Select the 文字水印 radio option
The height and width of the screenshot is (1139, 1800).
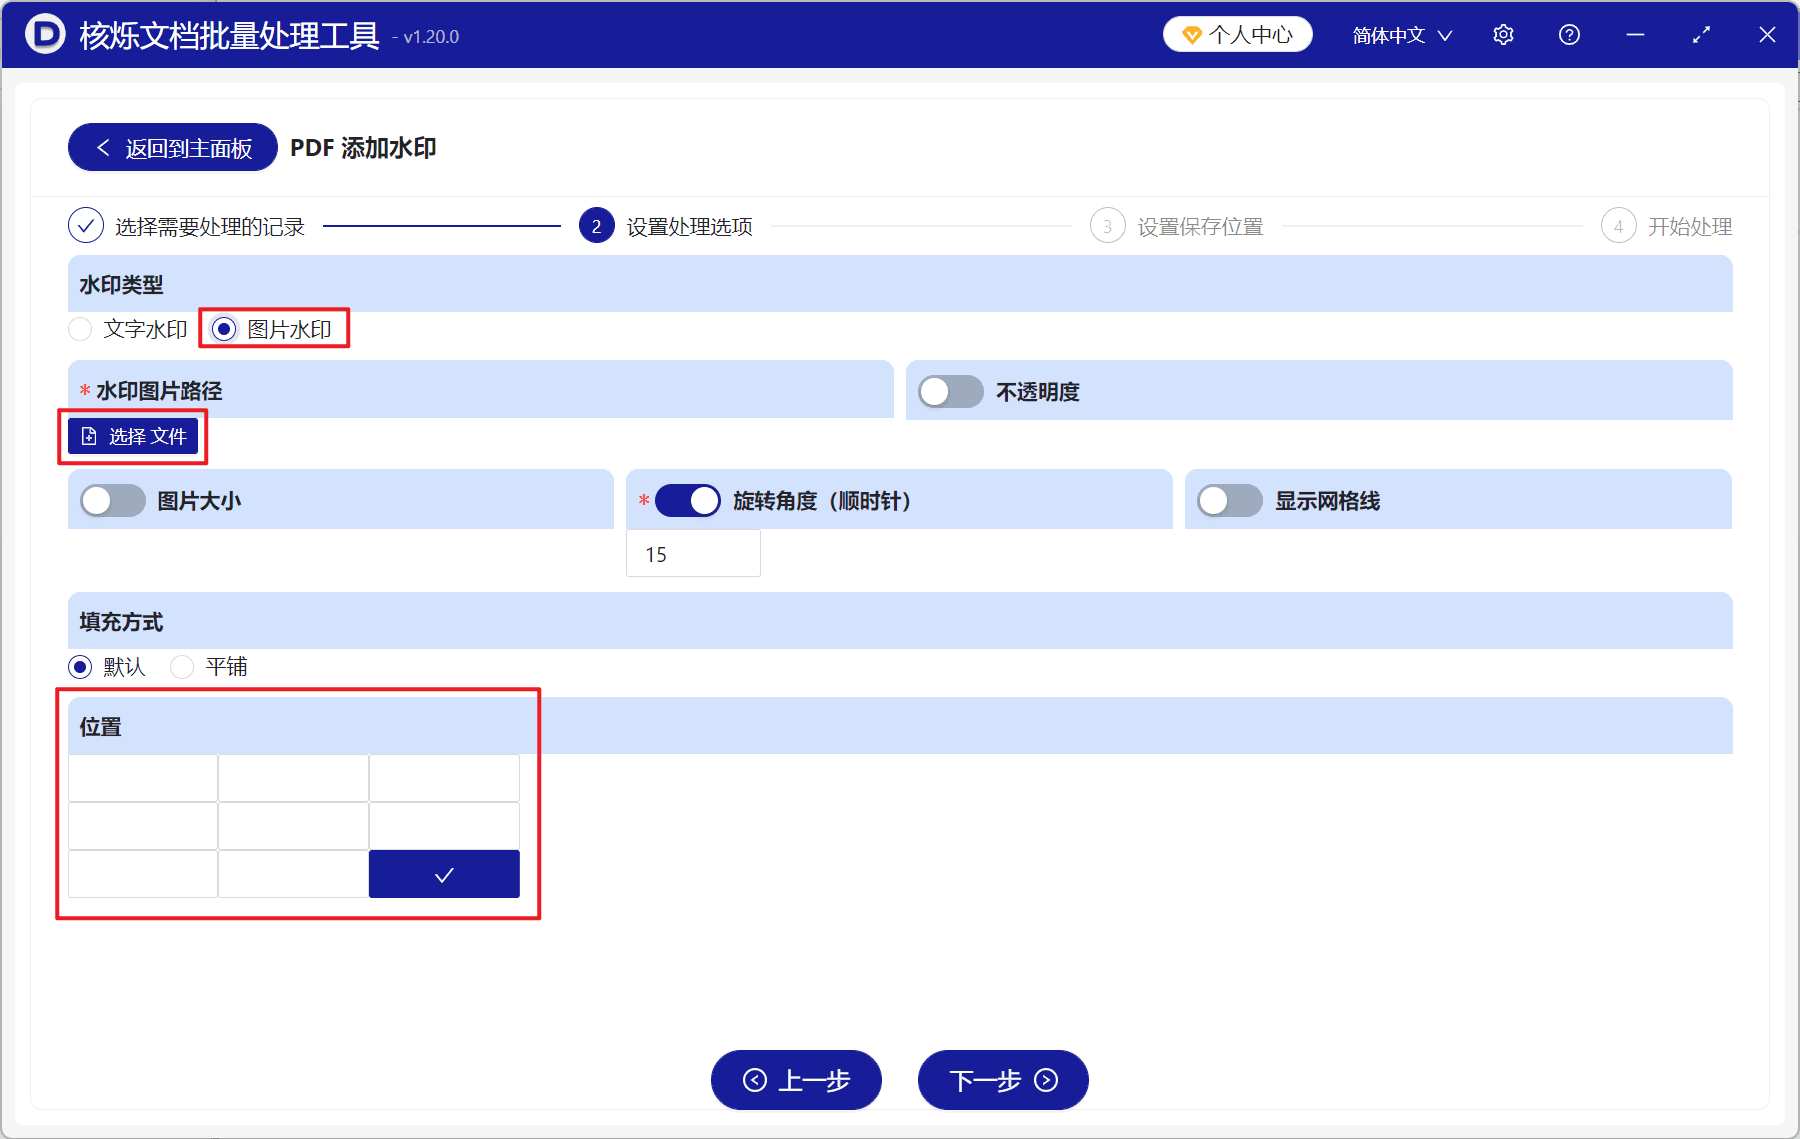(80, 329)
